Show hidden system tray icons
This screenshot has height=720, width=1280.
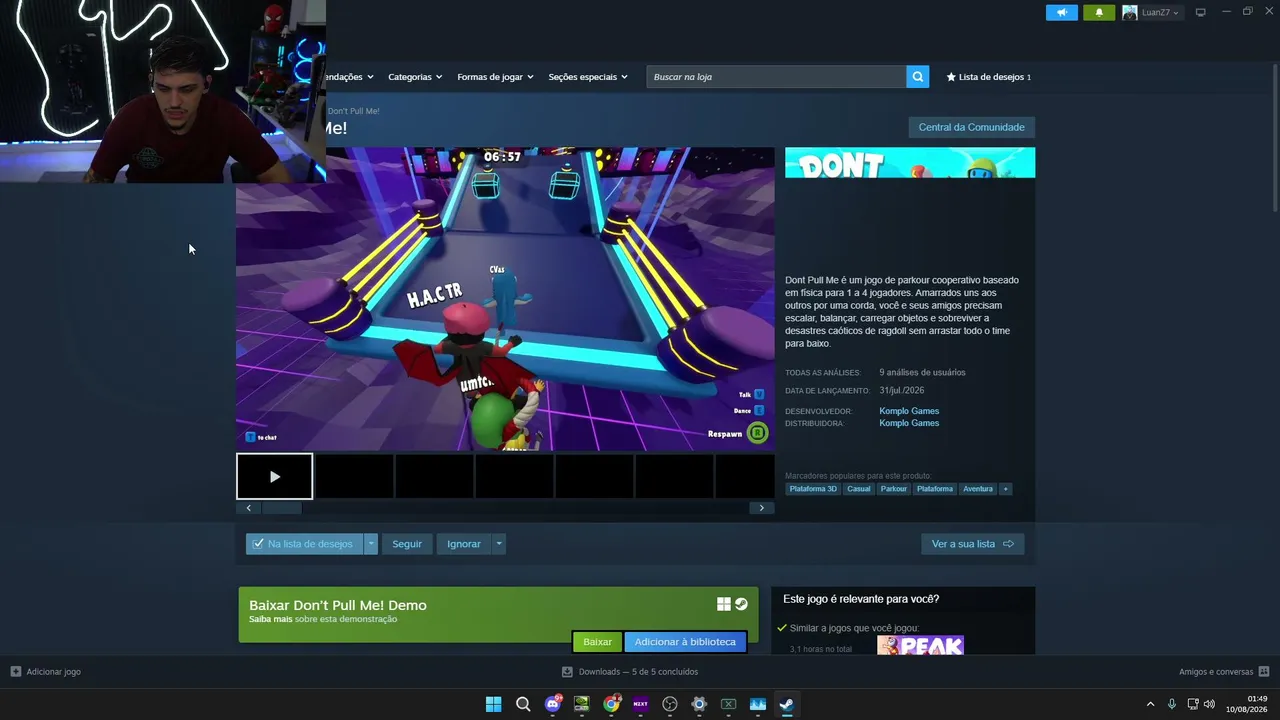pyautogui.click(x=1150, y=704)
